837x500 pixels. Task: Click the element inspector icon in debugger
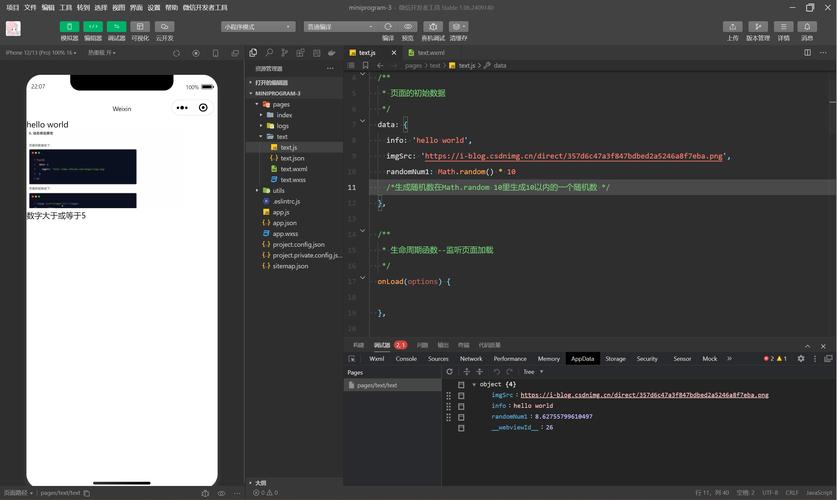[352, 359]
